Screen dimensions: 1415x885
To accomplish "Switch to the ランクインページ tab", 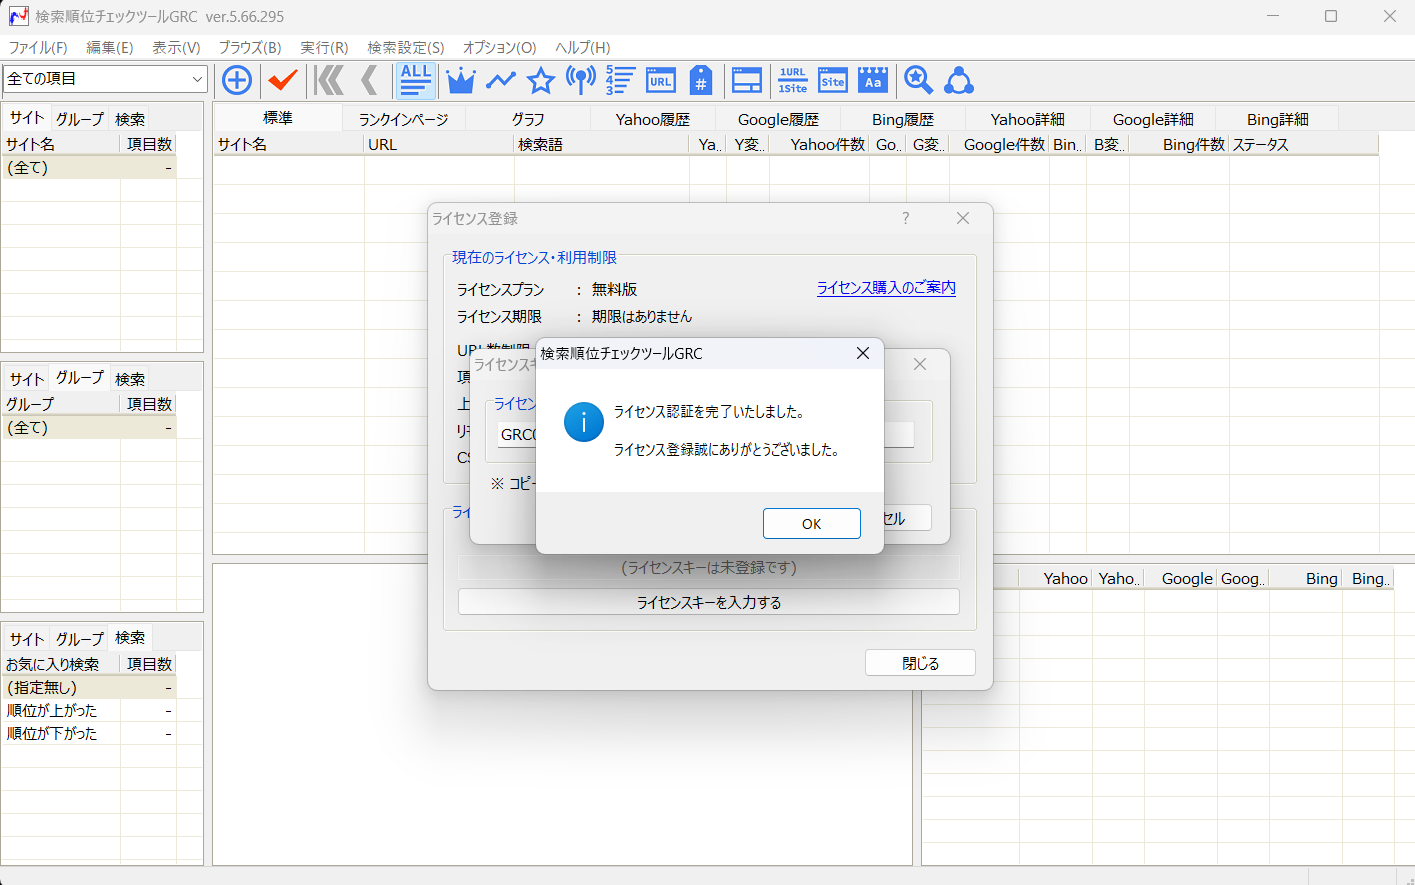I will [404, 119].
